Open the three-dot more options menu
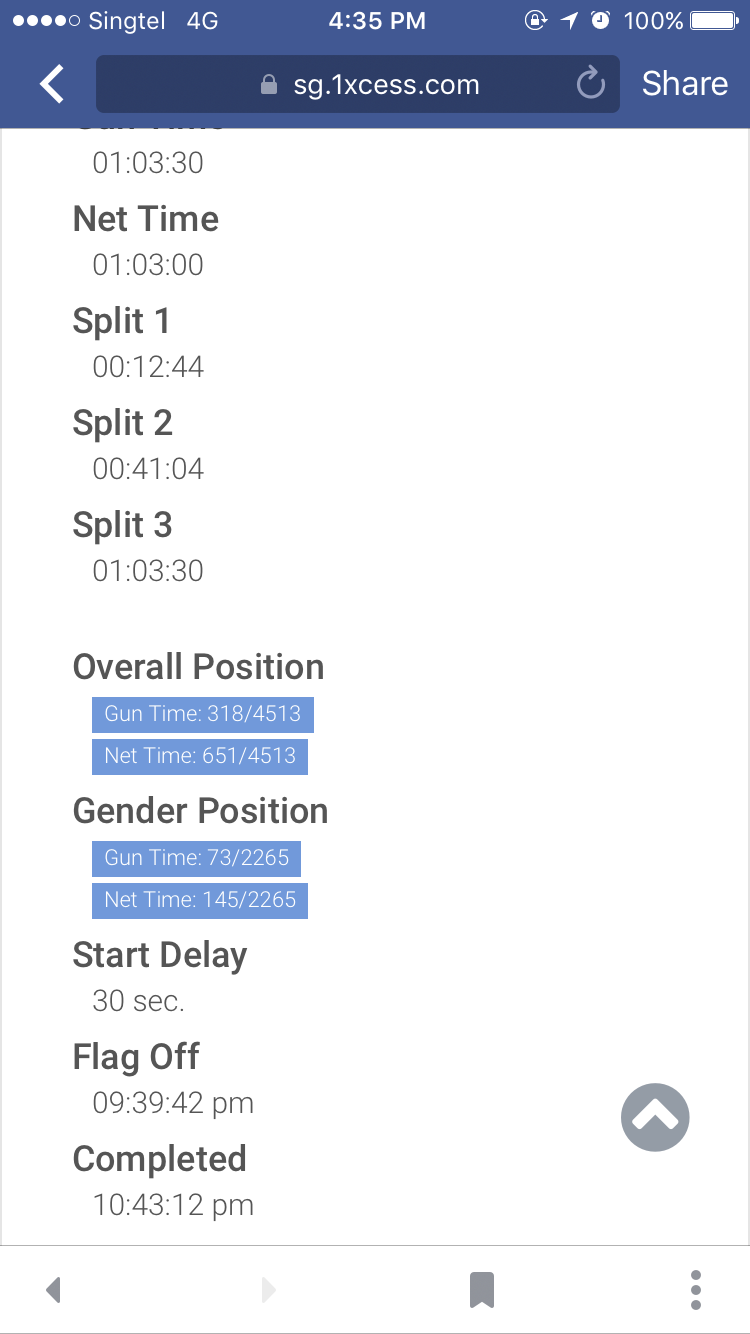 click(x=696, y=1290)
